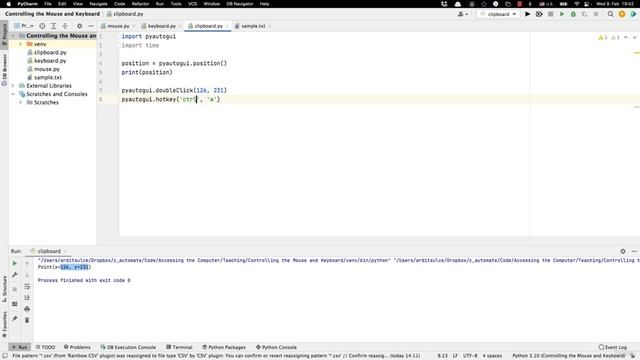
Task: Open the DB Navigator menu
Action: tap(240, 4)
